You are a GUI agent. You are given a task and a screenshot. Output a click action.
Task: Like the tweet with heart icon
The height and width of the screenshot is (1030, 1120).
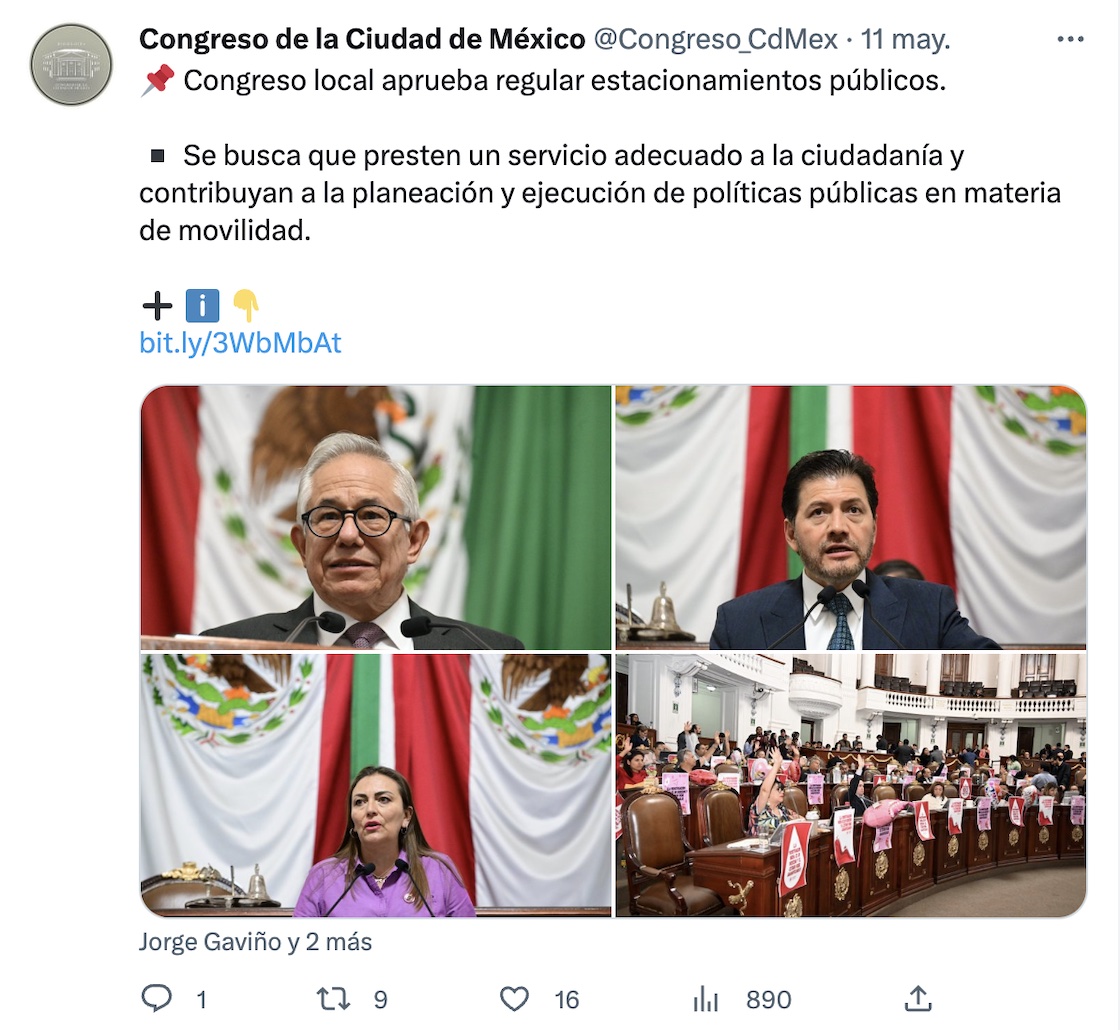[x=514, y=999]
